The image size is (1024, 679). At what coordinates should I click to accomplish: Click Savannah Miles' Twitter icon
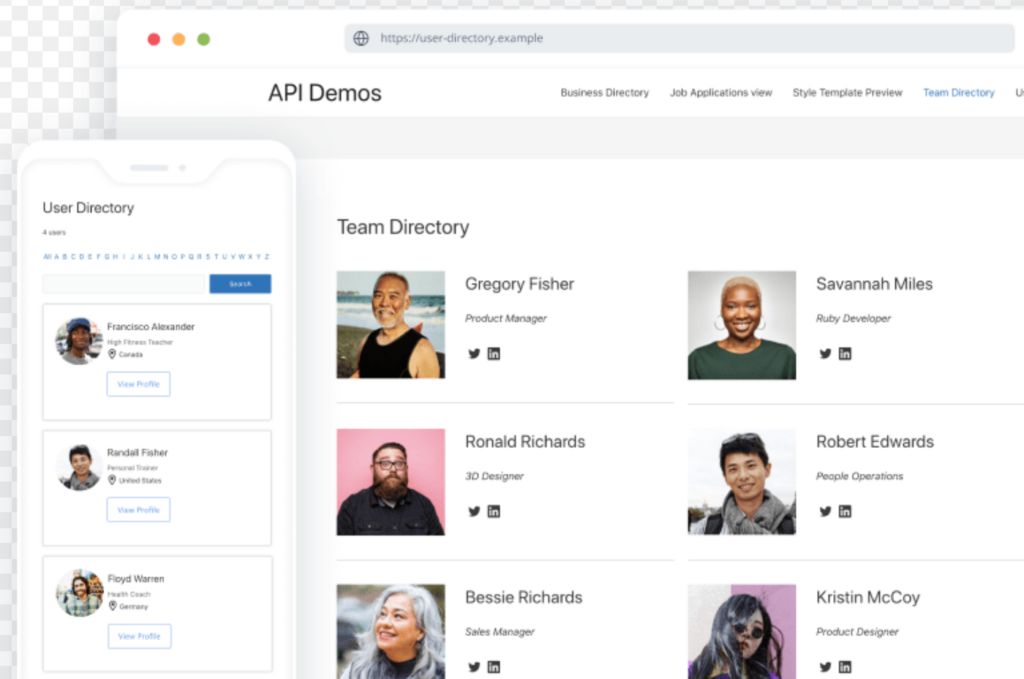point(825,353)
